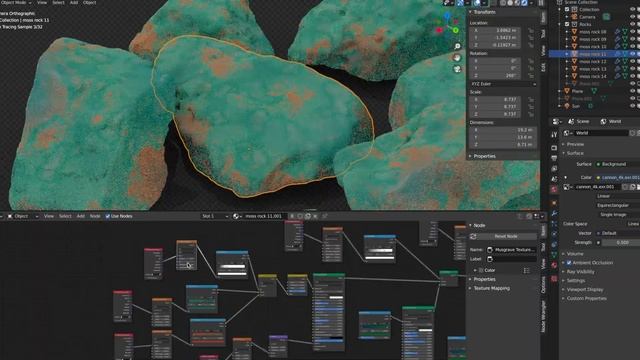This screenshot has width=640, height=360.
Task: Click the Background surface shader button
Action: 618,164
